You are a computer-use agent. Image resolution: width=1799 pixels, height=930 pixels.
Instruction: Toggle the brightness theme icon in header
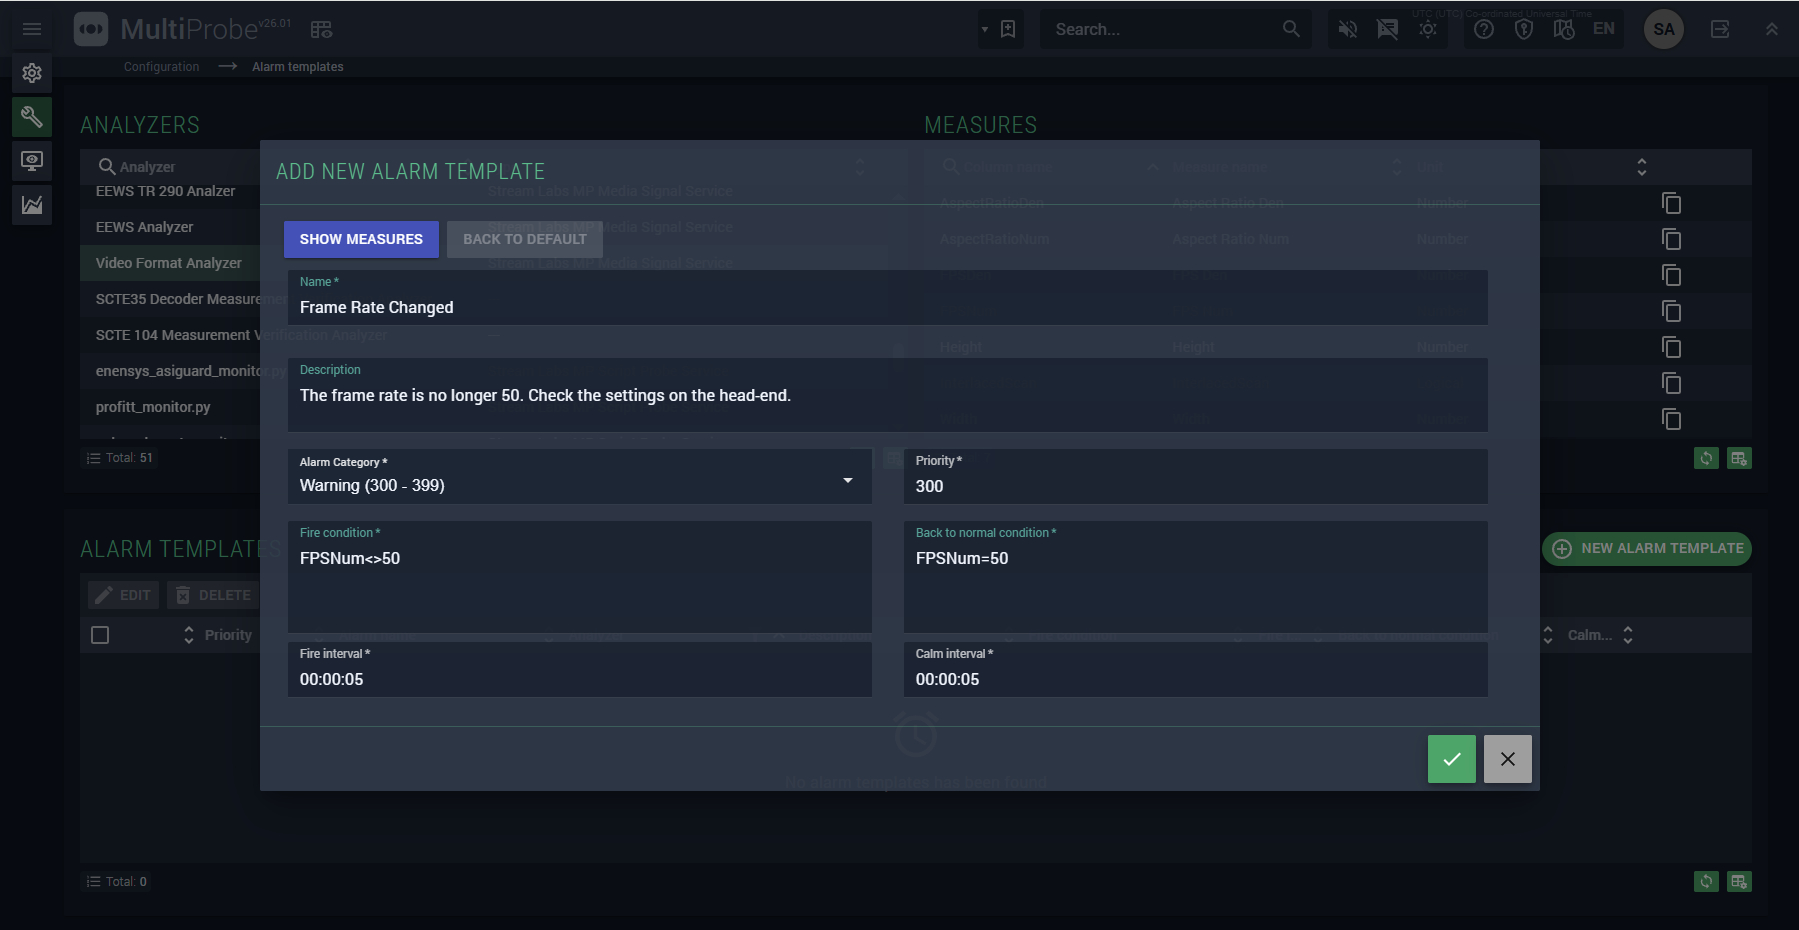pos(1428,29)
